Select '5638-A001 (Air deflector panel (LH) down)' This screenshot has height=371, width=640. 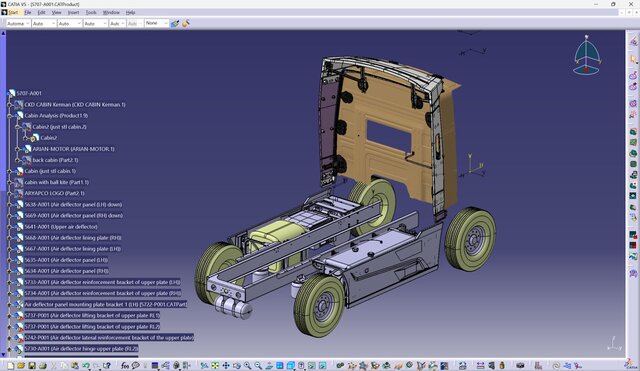coord(73,204)
